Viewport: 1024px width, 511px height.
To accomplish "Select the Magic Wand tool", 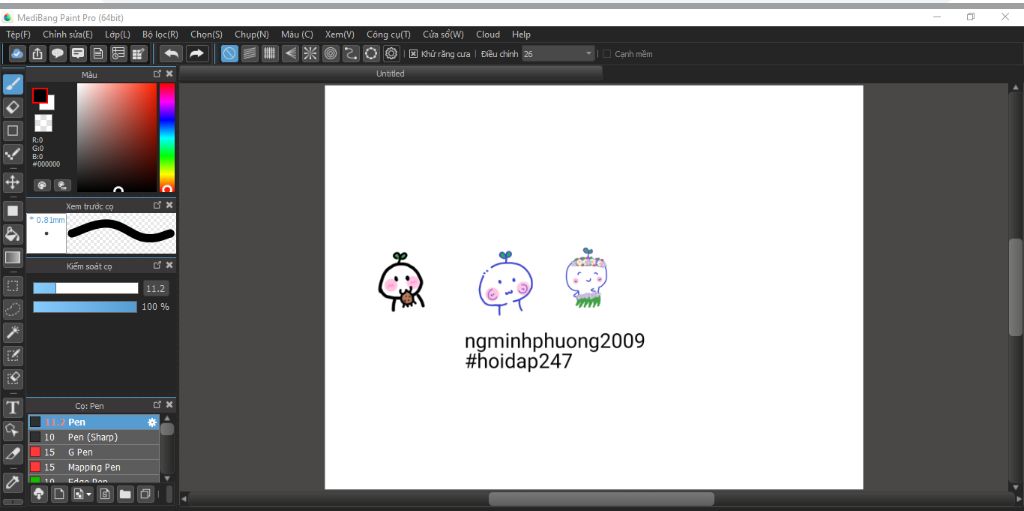I will tap(12, 332).
